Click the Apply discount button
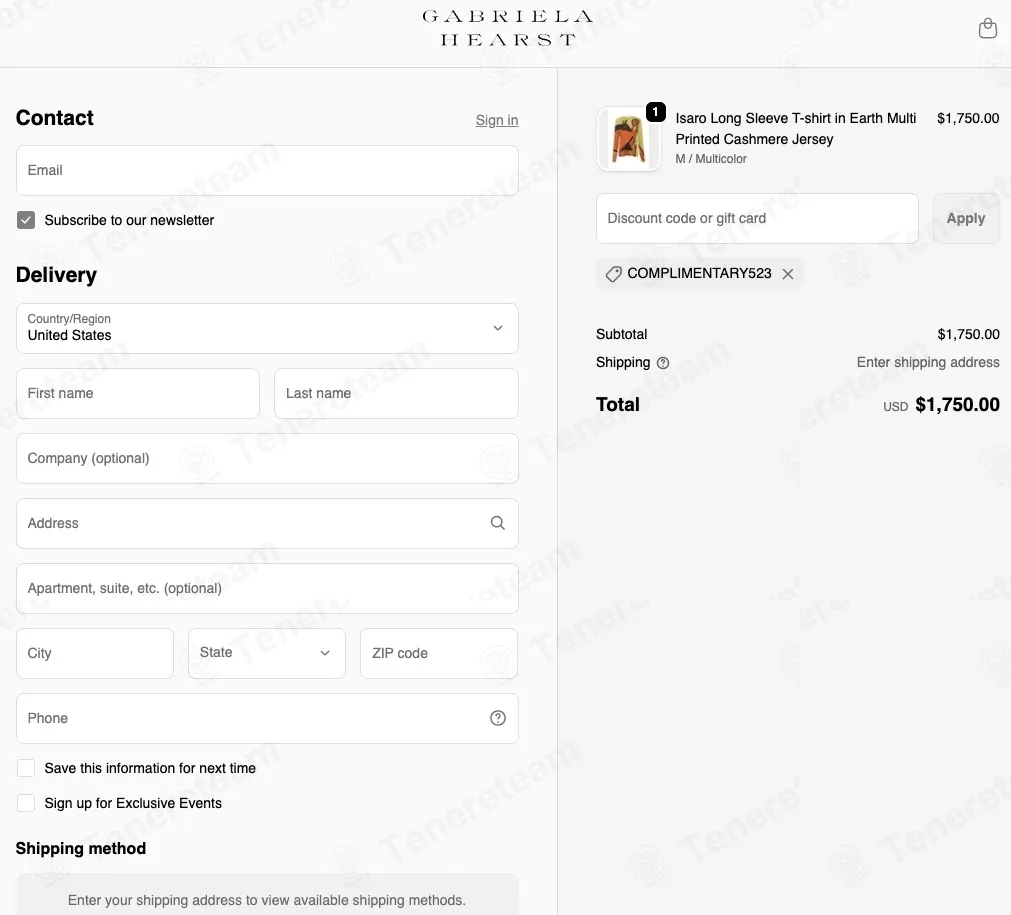 tap(966, 219)
